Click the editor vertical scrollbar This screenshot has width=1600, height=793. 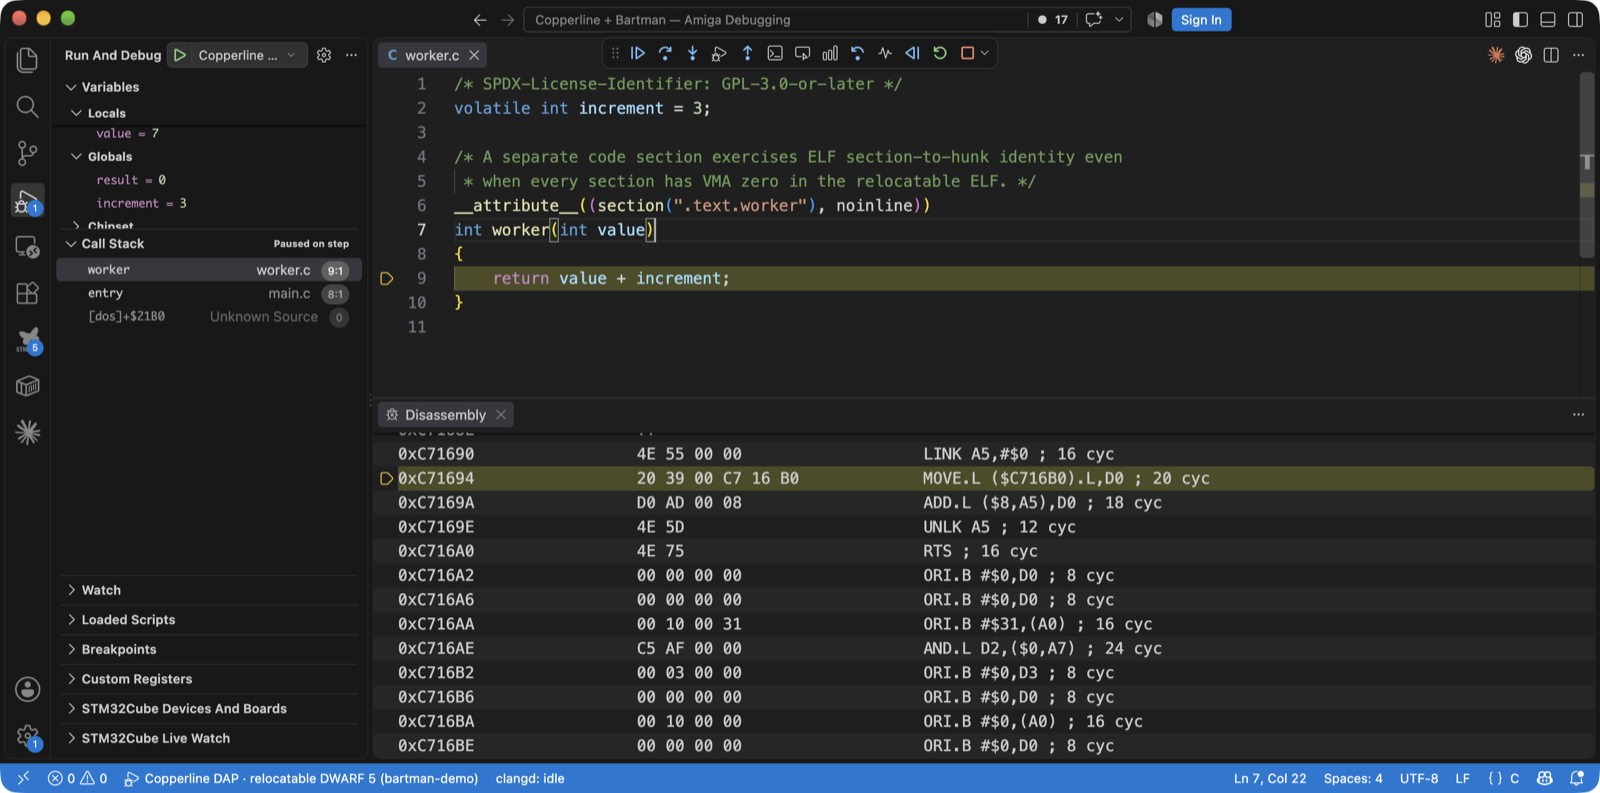click(x=1587, y=165)
